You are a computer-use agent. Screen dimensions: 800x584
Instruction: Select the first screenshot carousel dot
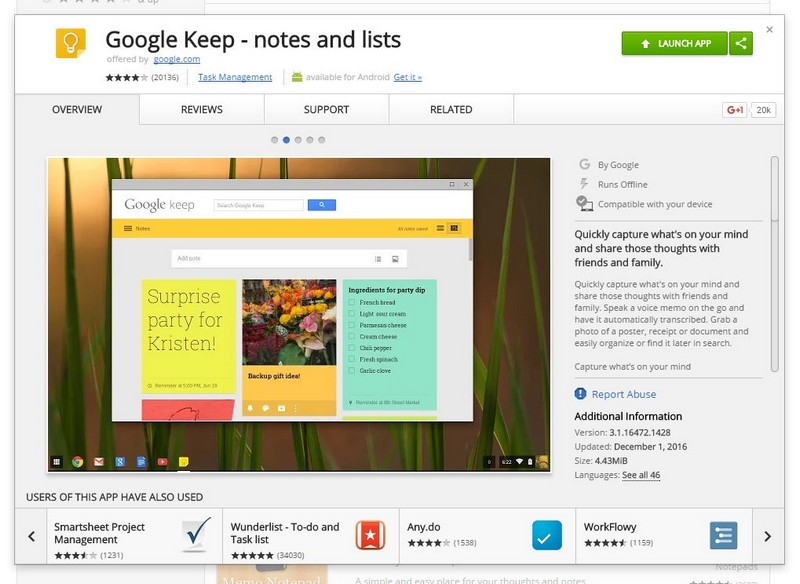click(274, 140)
